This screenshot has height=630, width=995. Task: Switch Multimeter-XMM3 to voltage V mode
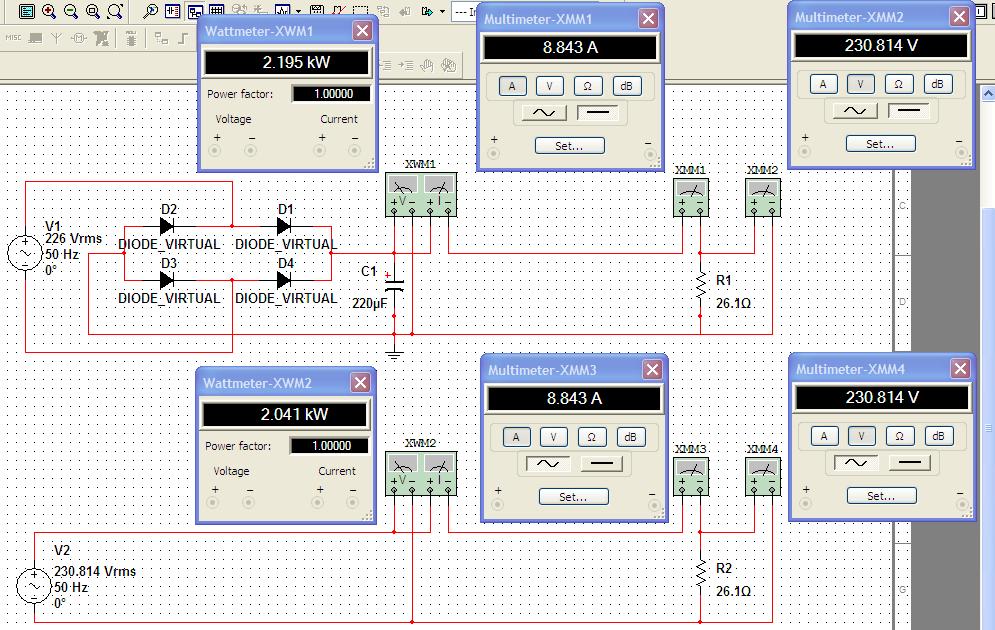pos(553,437)
